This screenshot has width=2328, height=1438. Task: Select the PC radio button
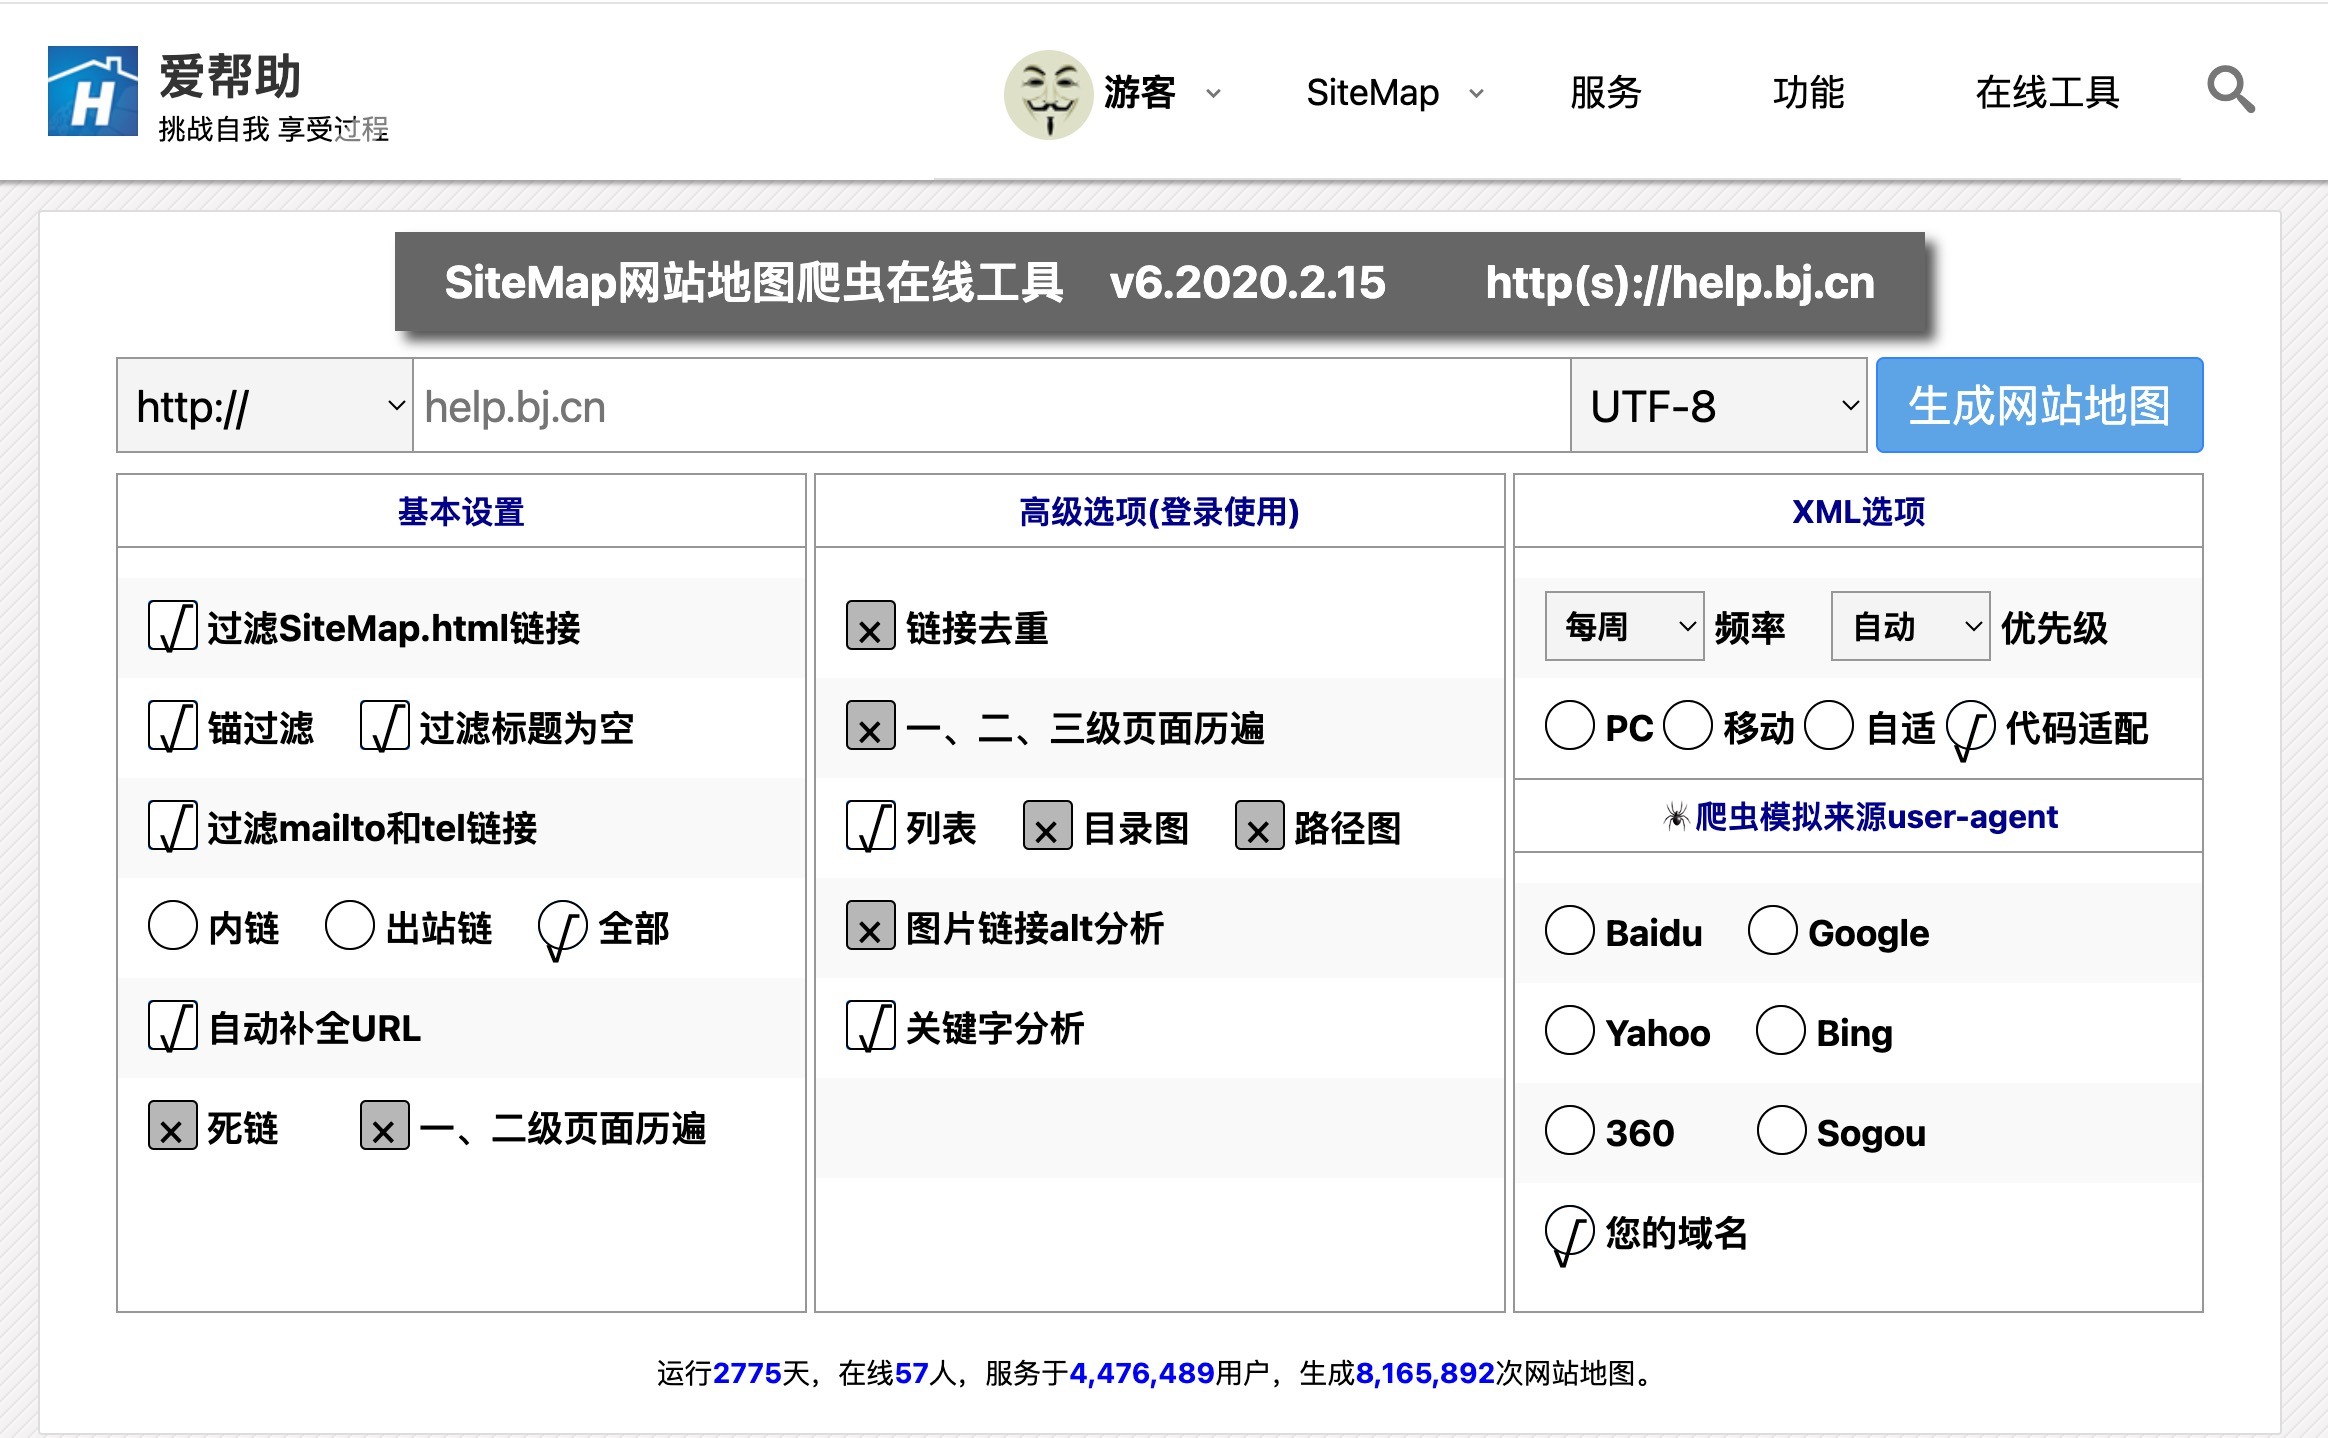pos(1569,725)
